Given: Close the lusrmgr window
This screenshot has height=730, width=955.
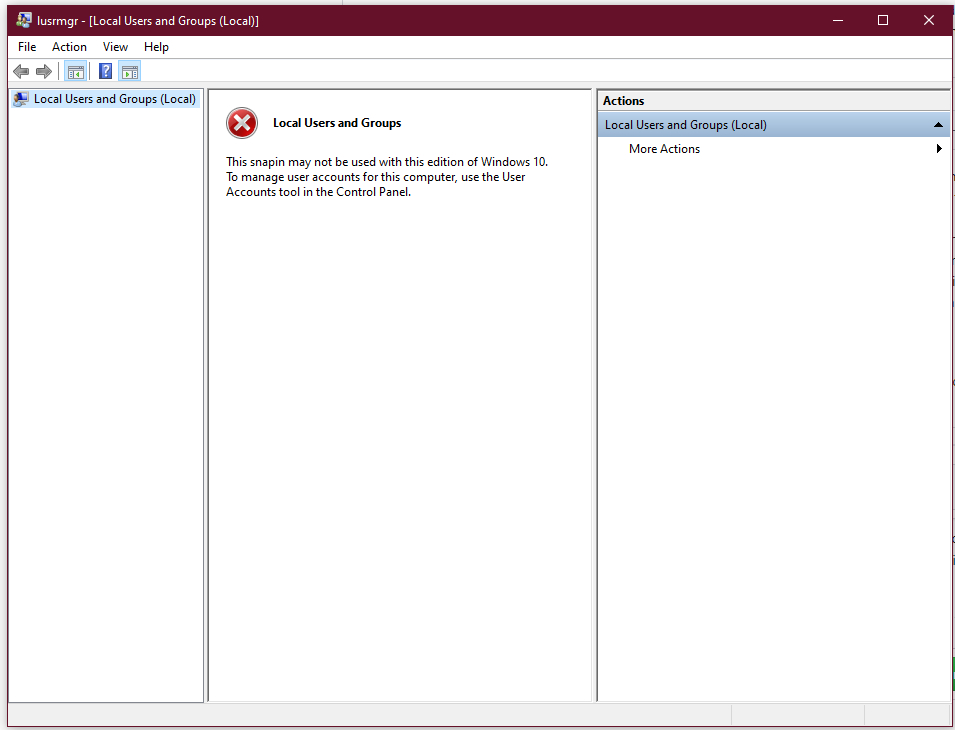Looking at the screenshot, I should point(928,21).
